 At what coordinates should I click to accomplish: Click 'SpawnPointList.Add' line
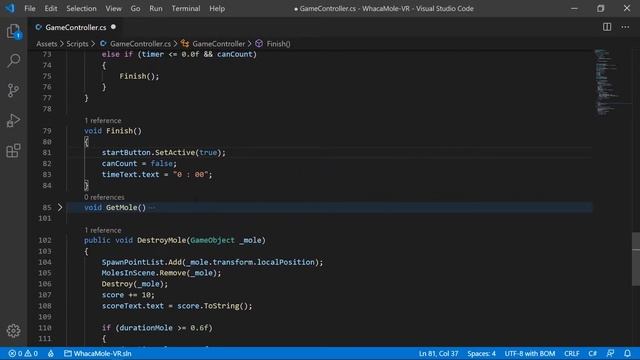(212, 262)
